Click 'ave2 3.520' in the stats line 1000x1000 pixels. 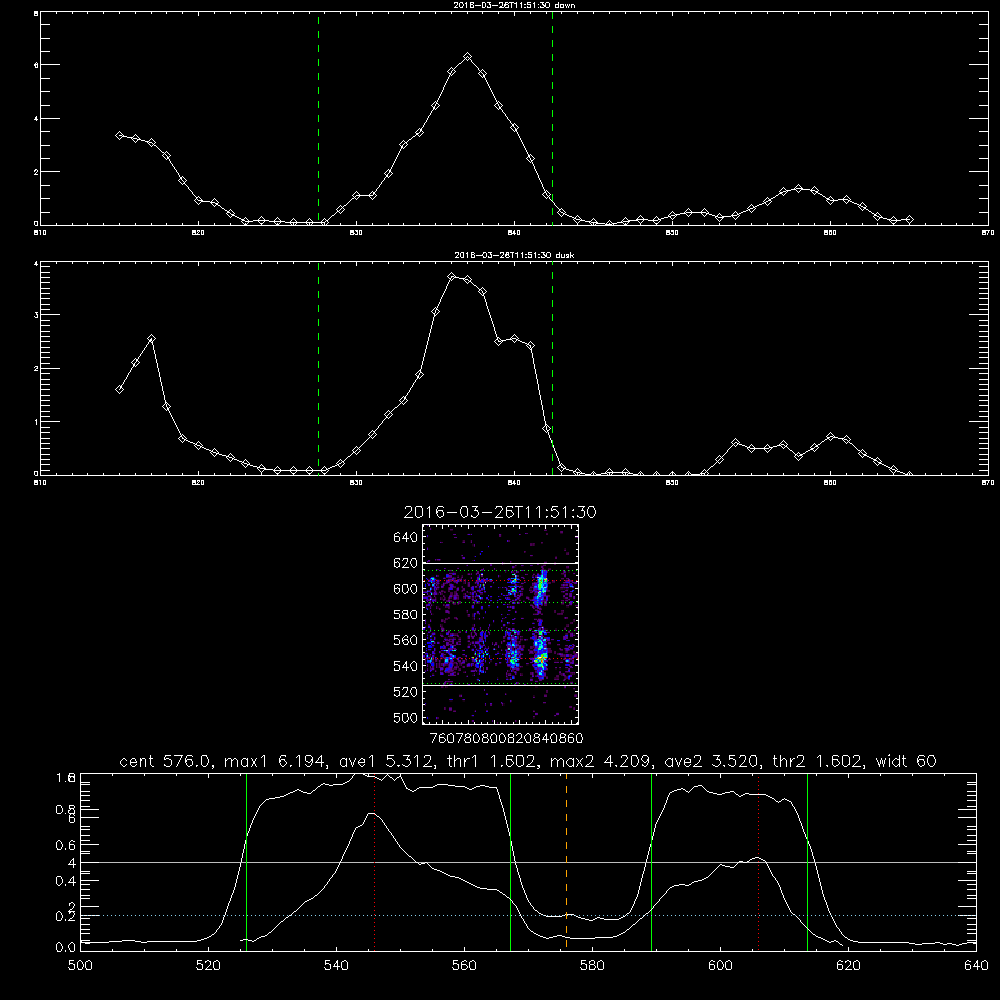(711, 761)
